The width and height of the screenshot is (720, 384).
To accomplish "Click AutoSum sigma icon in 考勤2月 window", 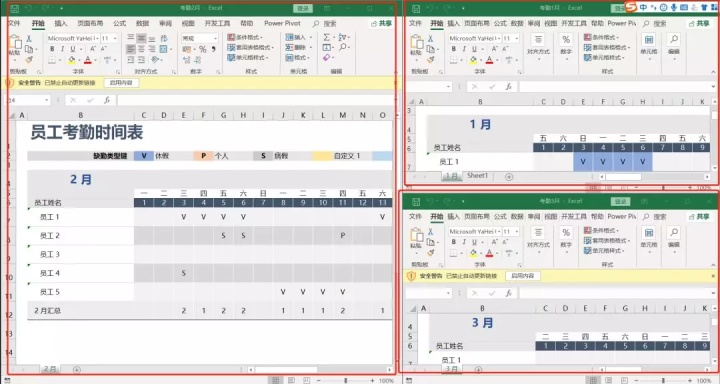I will coord(326,37).
